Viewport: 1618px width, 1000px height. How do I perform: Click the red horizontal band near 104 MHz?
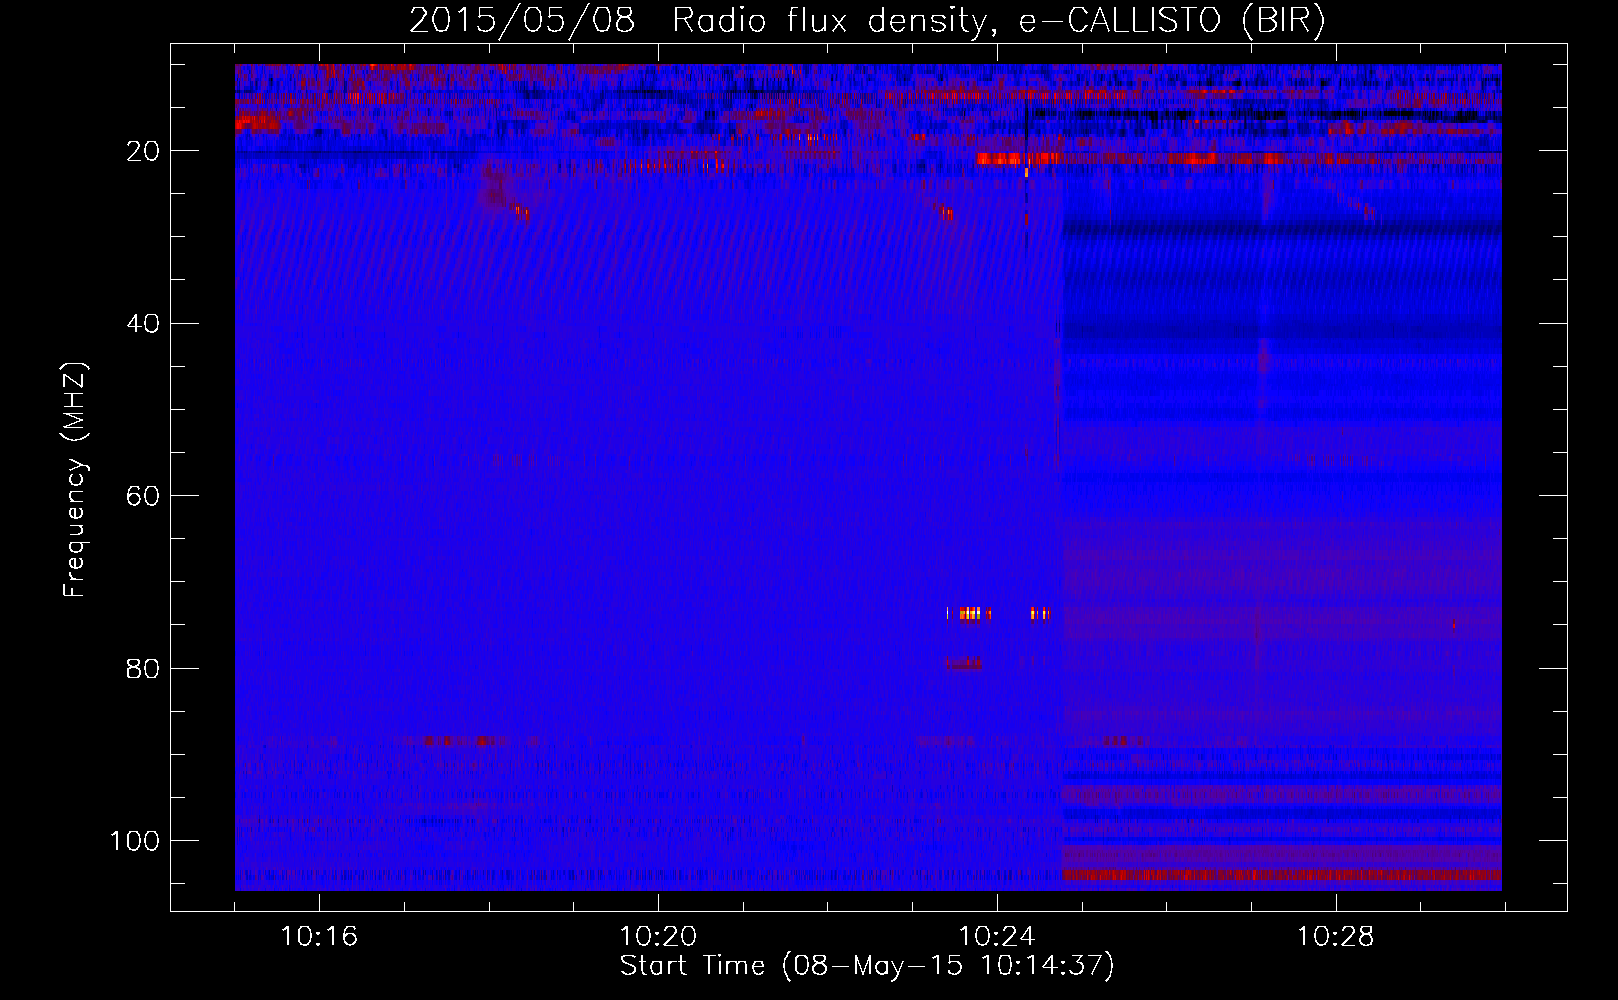point(1281,875)
